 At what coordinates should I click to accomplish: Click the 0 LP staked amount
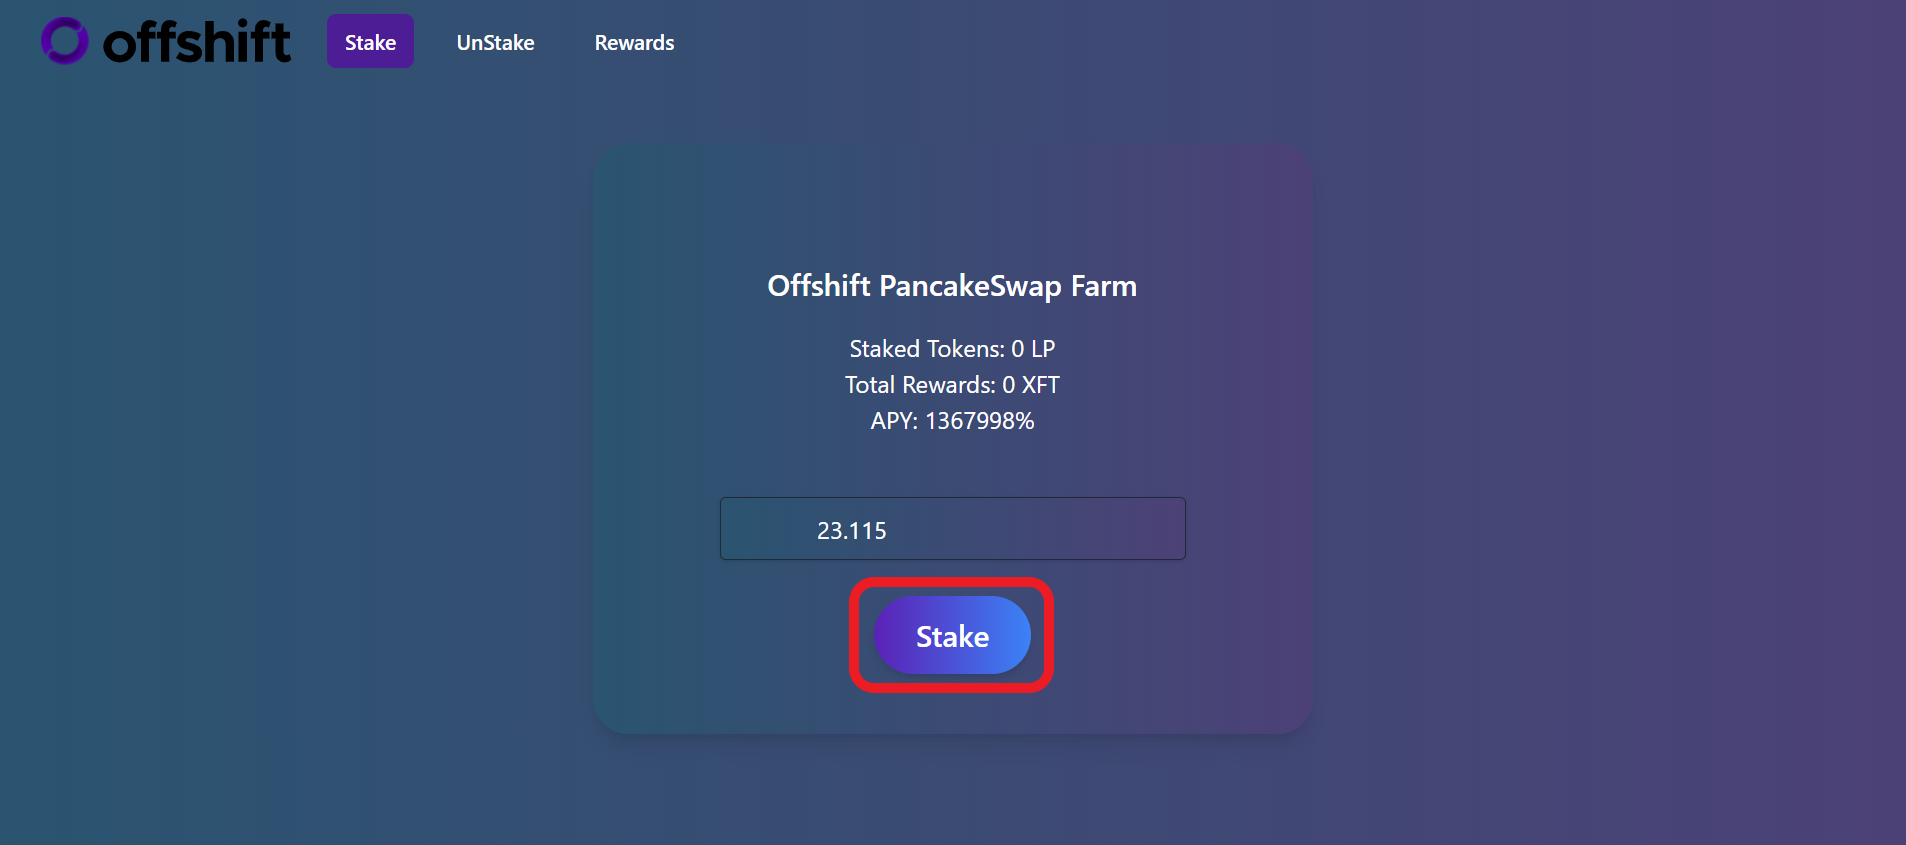point(1033,349)
